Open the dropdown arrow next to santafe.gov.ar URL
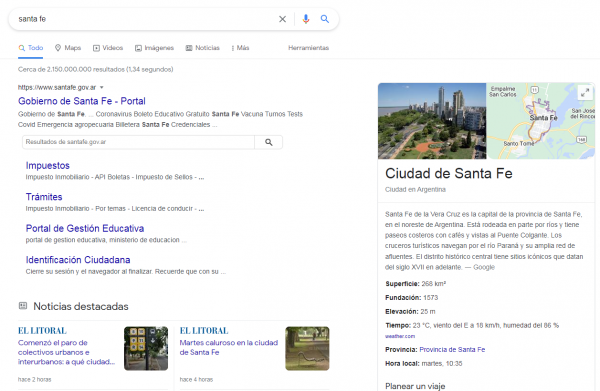This screenshot has width=600, height=391. coord(101,88)
